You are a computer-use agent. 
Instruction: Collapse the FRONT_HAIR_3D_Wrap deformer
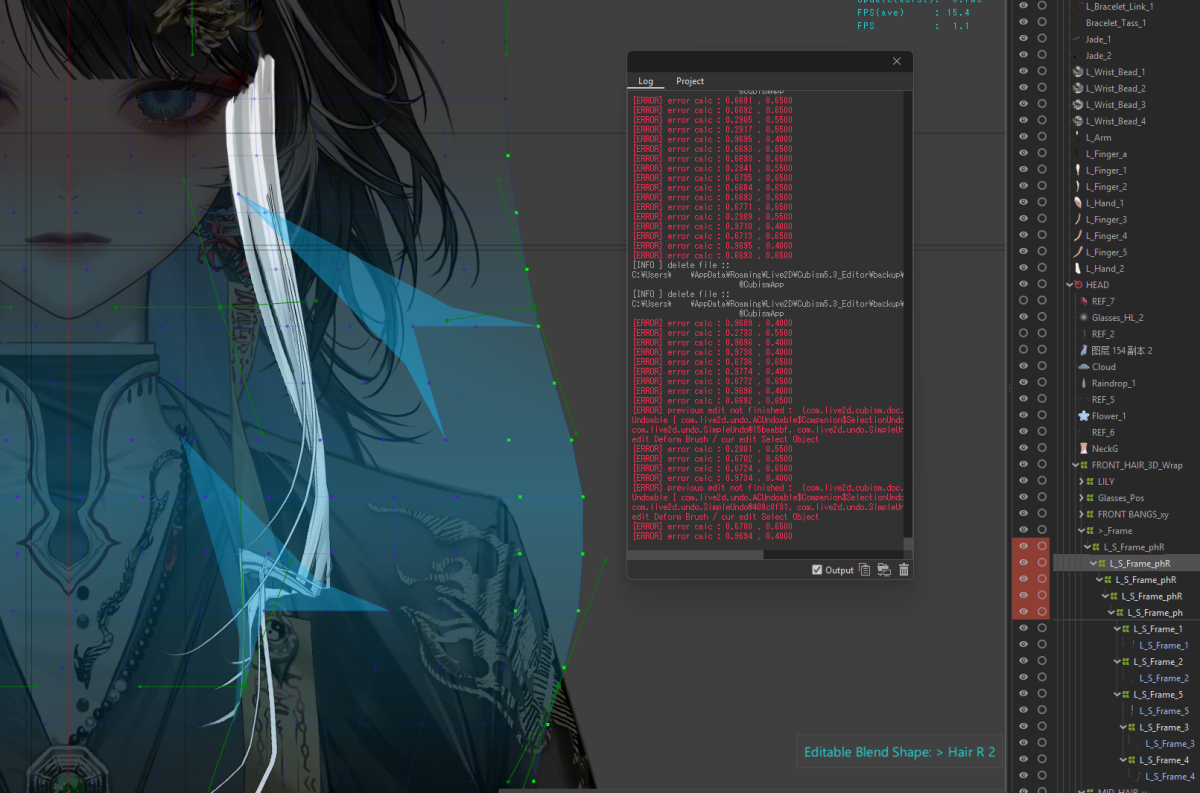tap(1075, 465)
